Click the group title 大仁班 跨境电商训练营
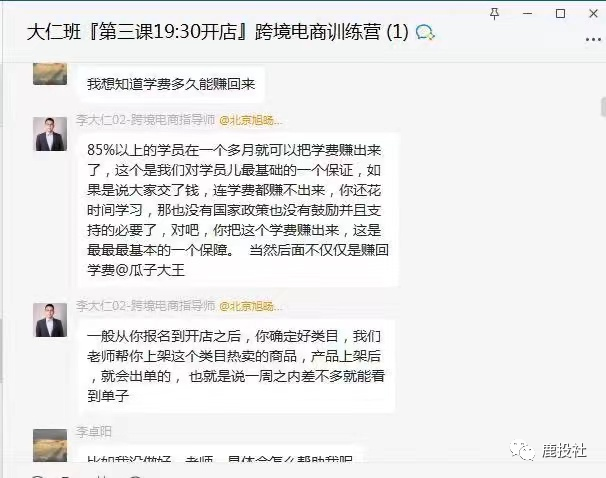This screenshot has width=606, height=478. (218, 32)
